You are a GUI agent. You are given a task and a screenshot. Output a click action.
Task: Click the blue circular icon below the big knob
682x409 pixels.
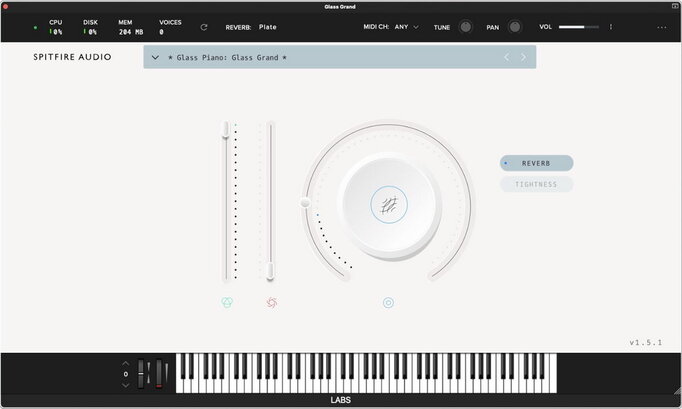pyautogui.click(x=388, y=302)
